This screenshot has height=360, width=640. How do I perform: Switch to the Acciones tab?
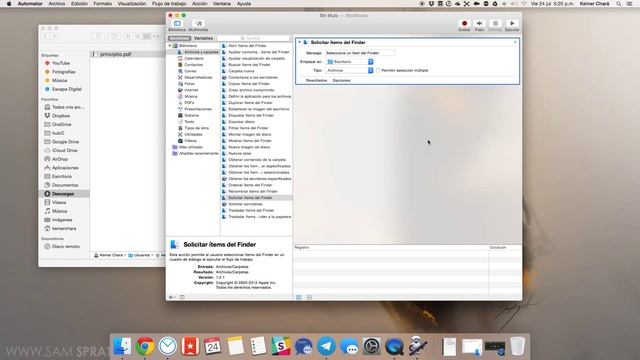click(179, 38)
